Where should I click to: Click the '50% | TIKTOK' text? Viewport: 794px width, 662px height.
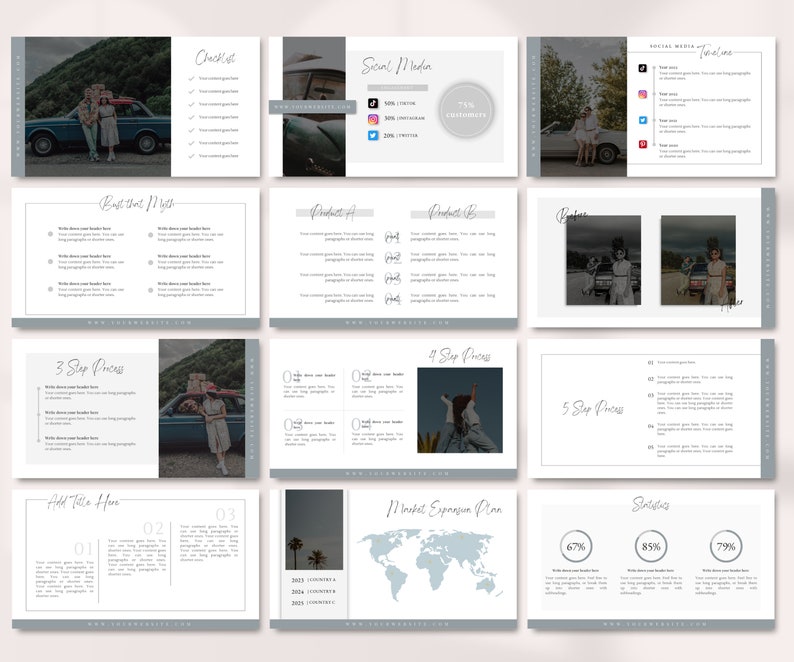tap(400, 103)
